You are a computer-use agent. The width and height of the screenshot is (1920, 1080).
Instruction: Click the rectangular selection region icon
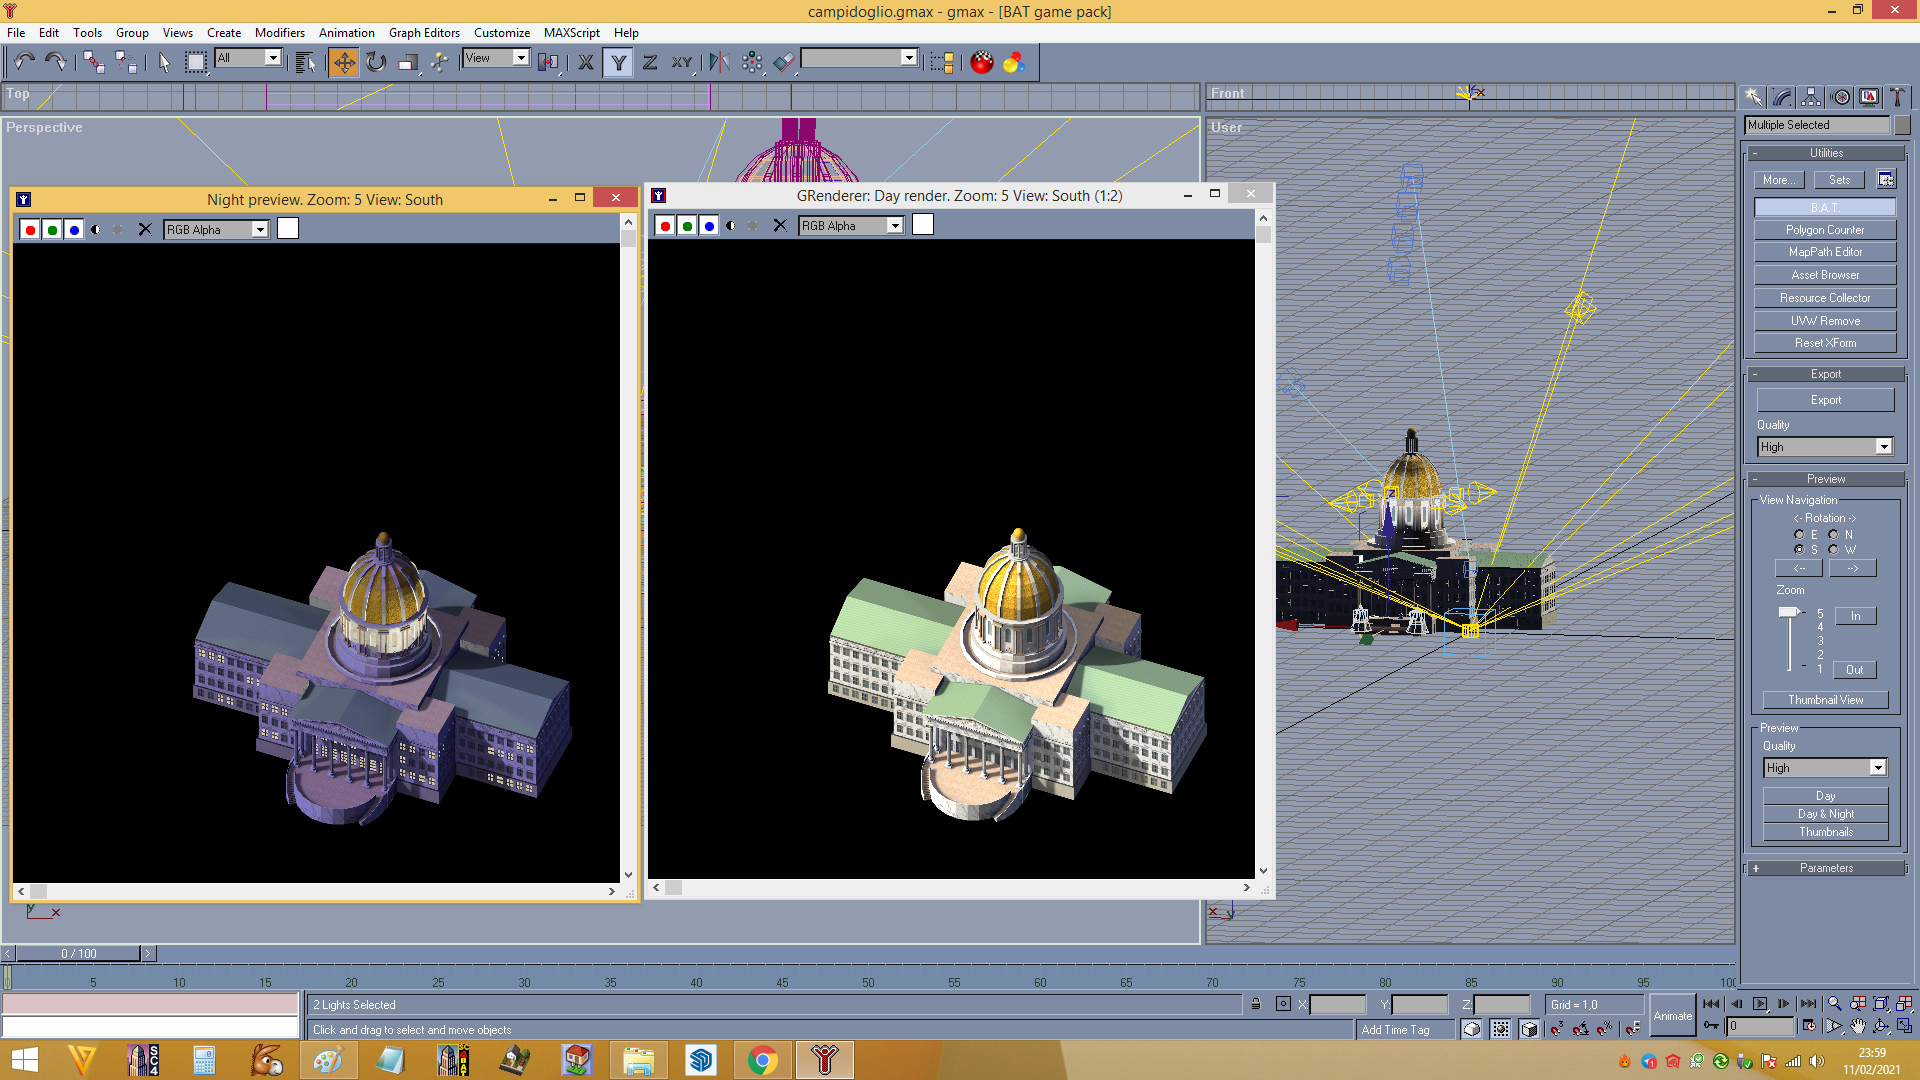196,62
